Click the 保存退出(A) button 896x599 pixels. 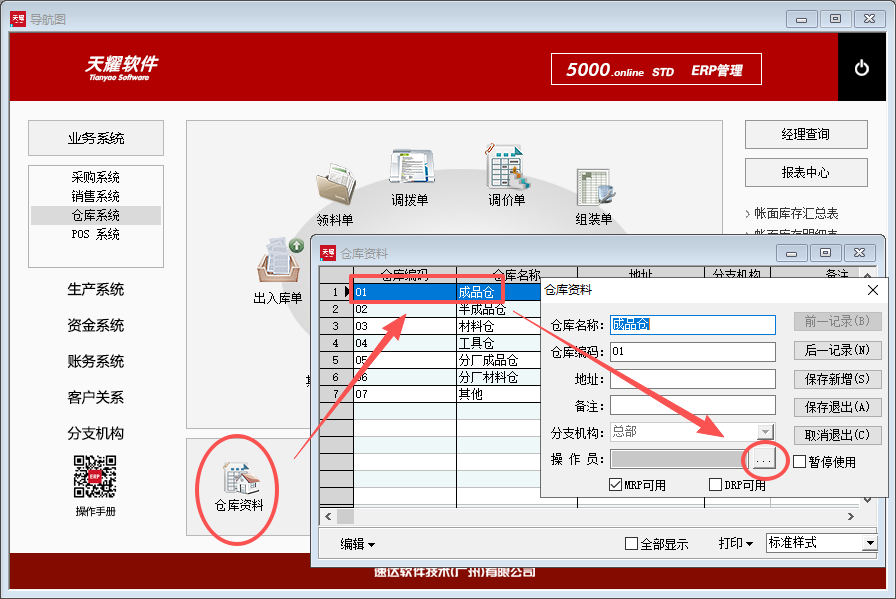click(837, 407)
